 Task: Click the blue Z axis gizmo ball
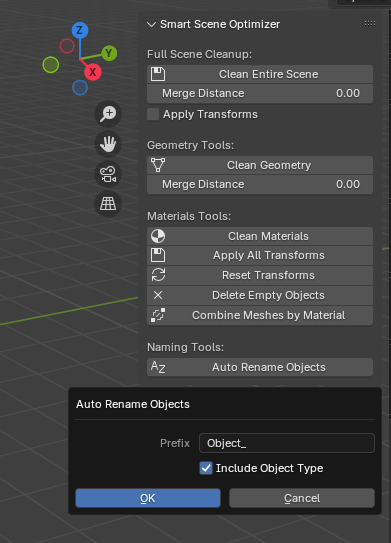coord(80,30)
